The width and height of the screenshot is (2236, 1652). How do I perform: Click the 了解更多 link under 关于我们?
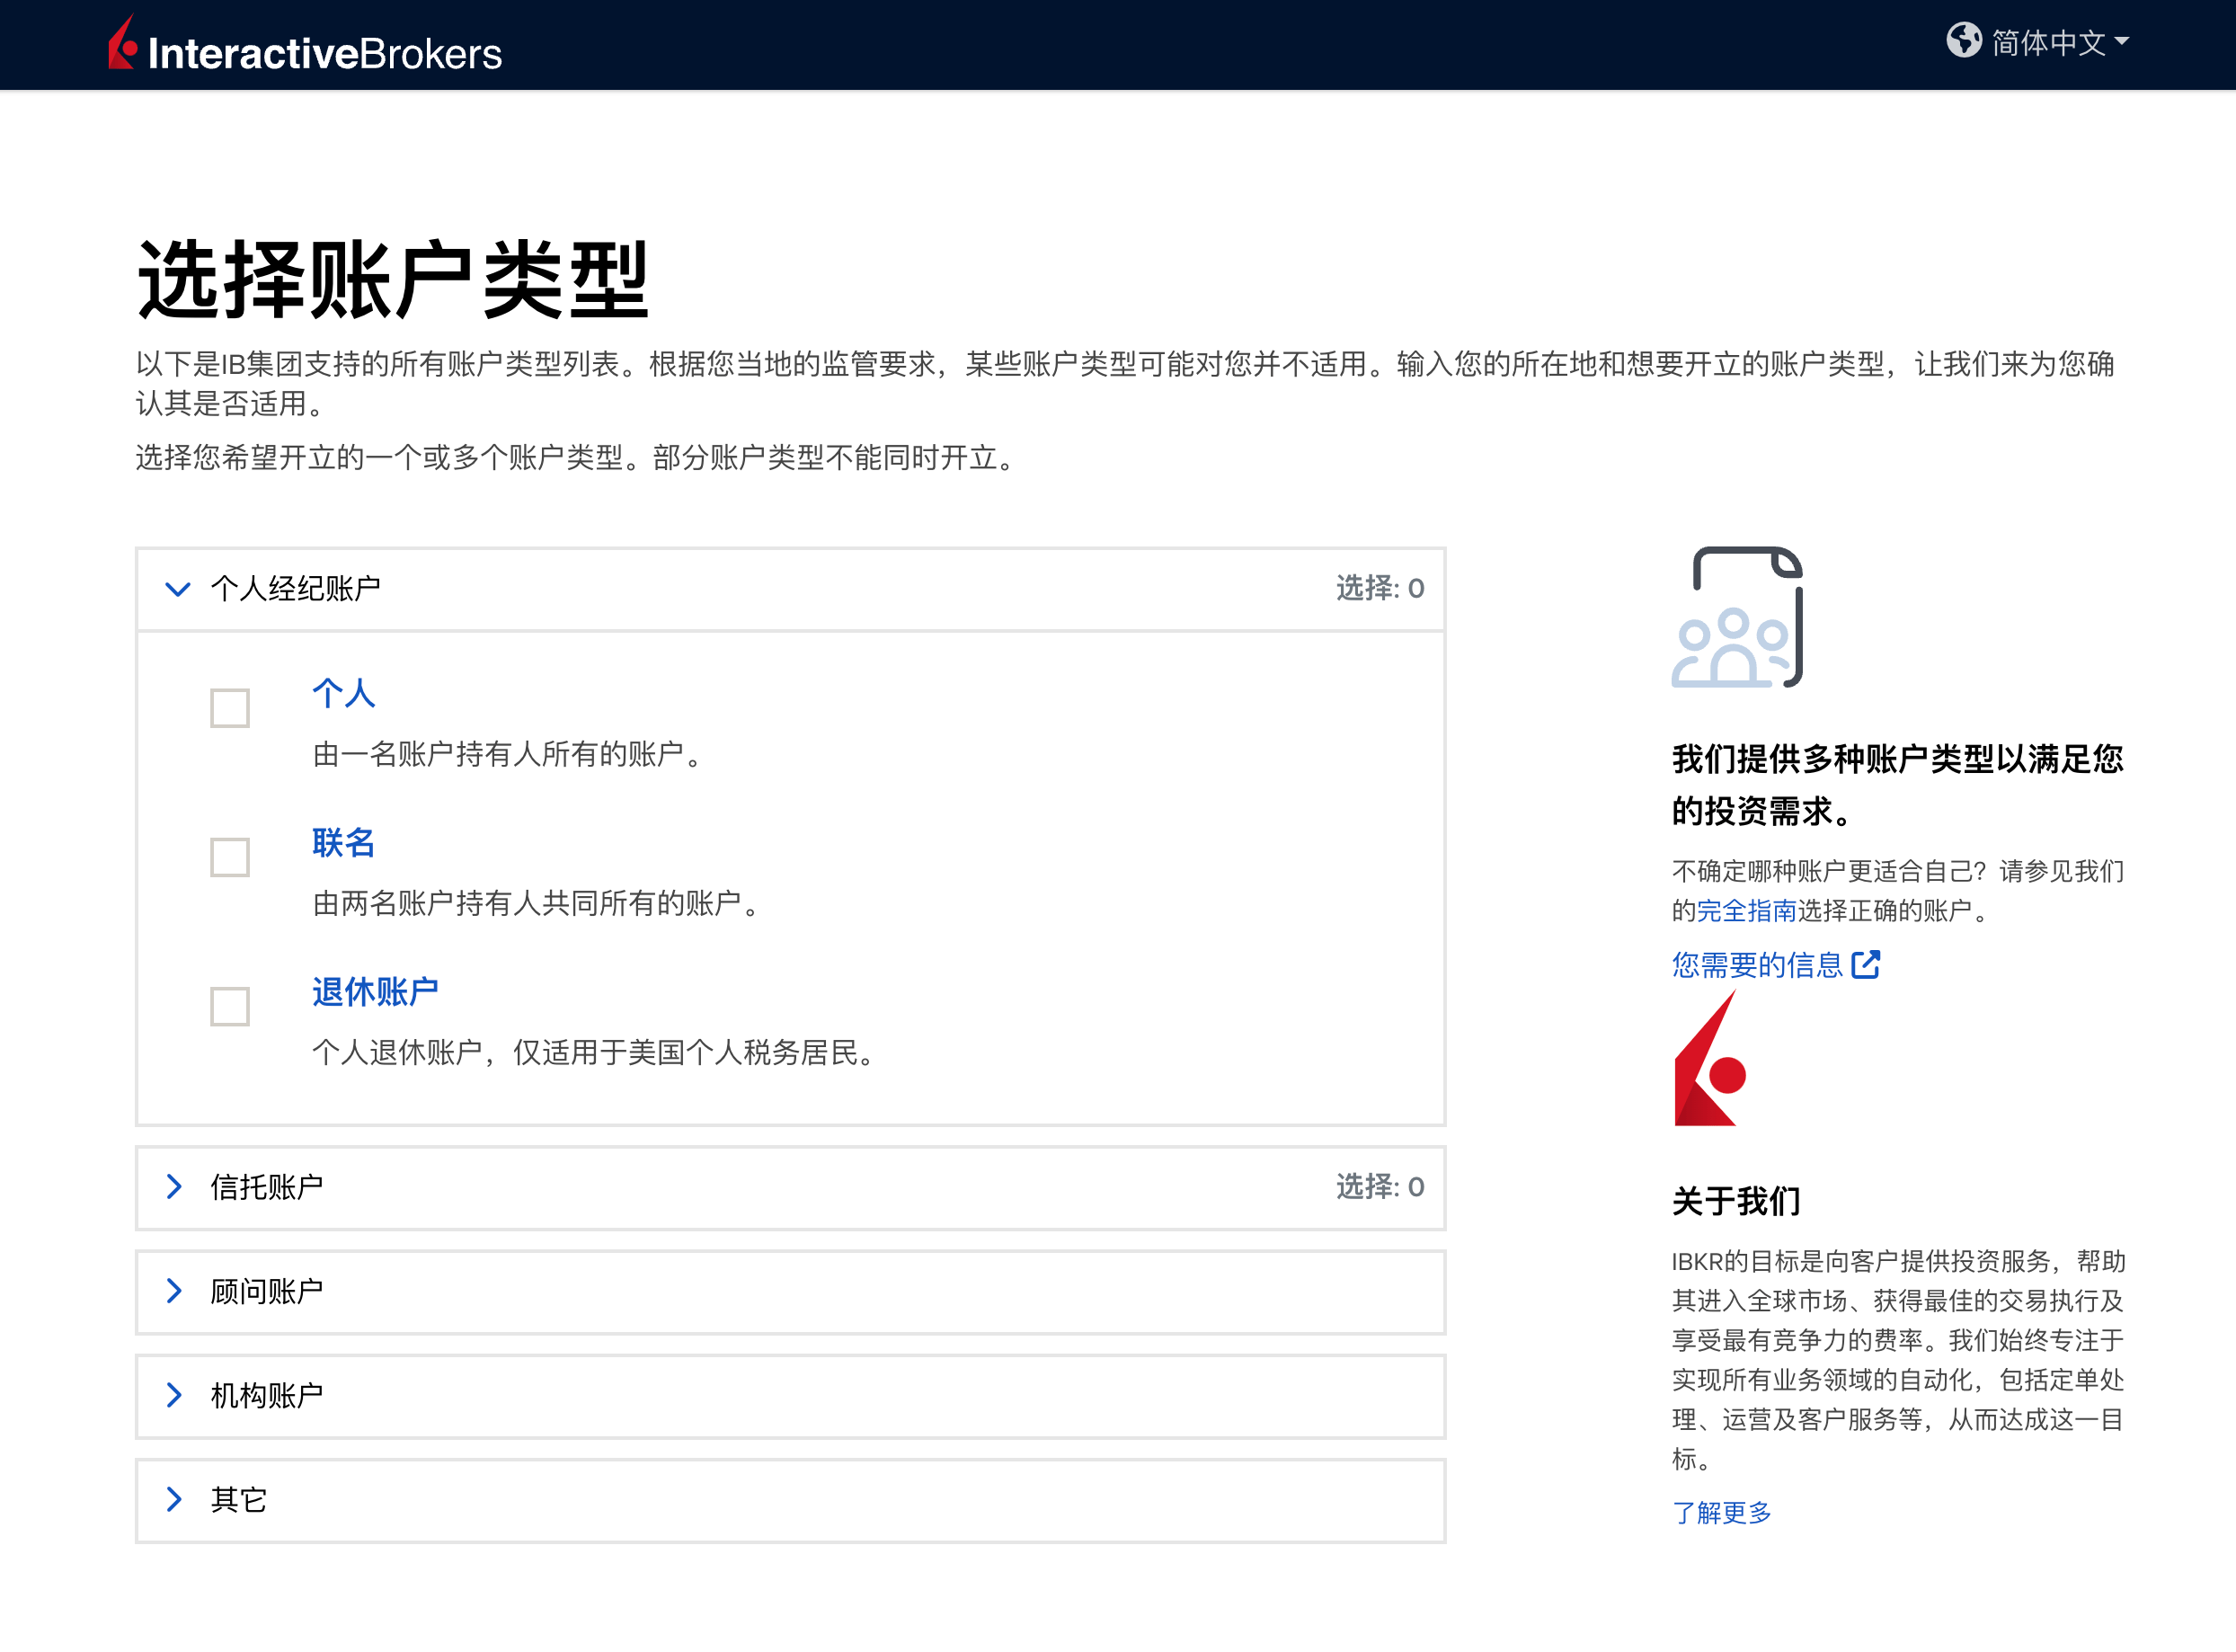pyautogui.click(x=1722, y=1512)
